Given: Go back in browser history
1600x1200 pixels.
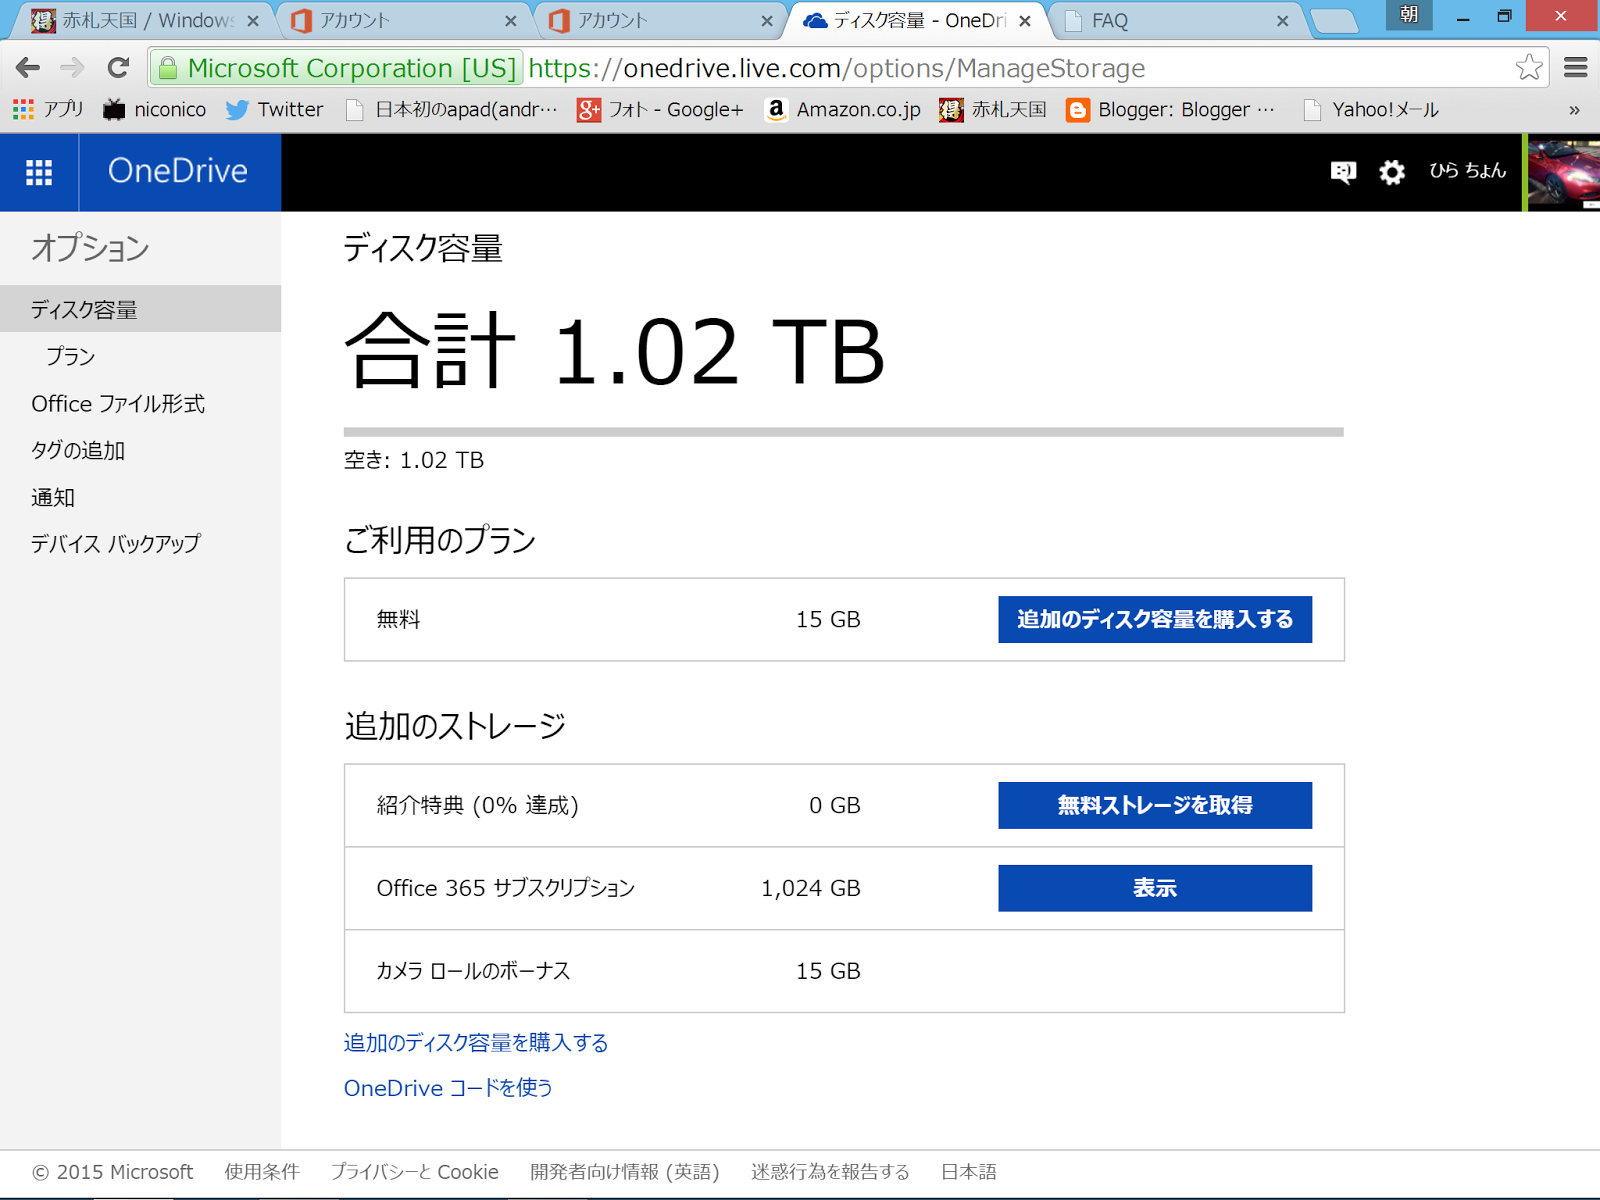Looking at the screenshot, I should pyautogui.click(x=28, y=68).
